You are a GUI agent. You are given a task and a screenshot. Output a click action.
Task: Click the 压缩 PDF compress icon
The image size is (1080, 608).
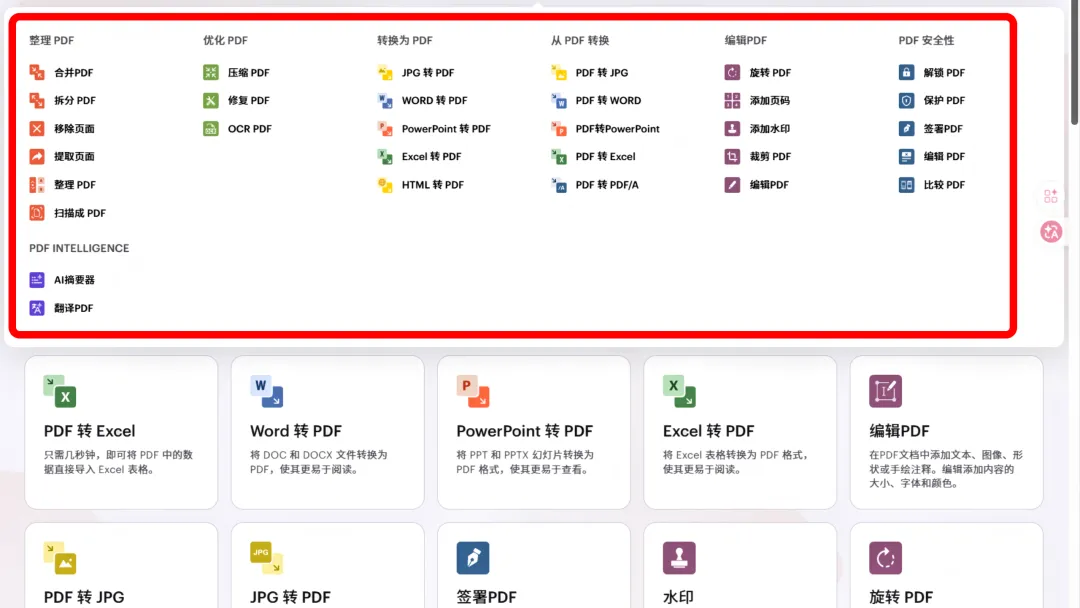coord(211,72)
